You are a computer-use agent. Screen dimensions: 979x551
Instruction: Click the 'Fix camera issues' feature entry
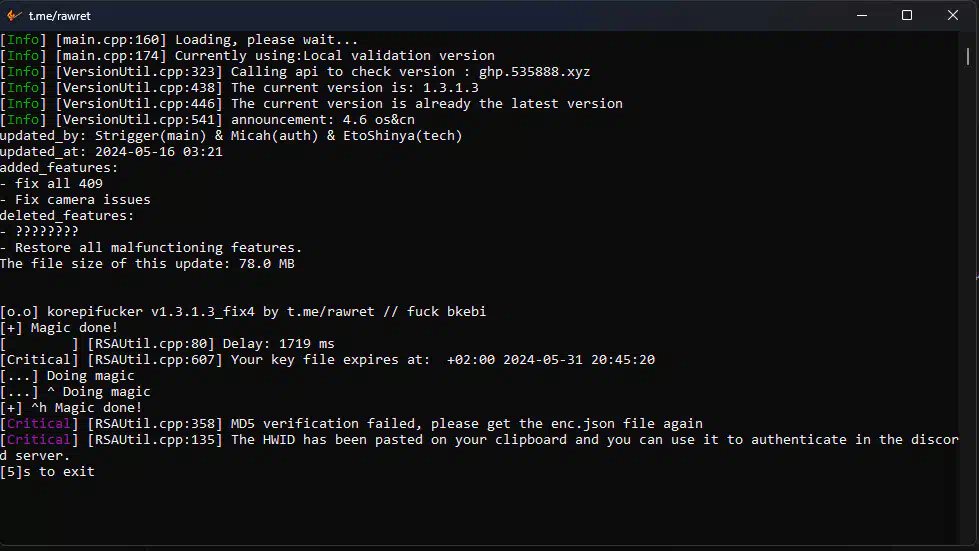82,200
